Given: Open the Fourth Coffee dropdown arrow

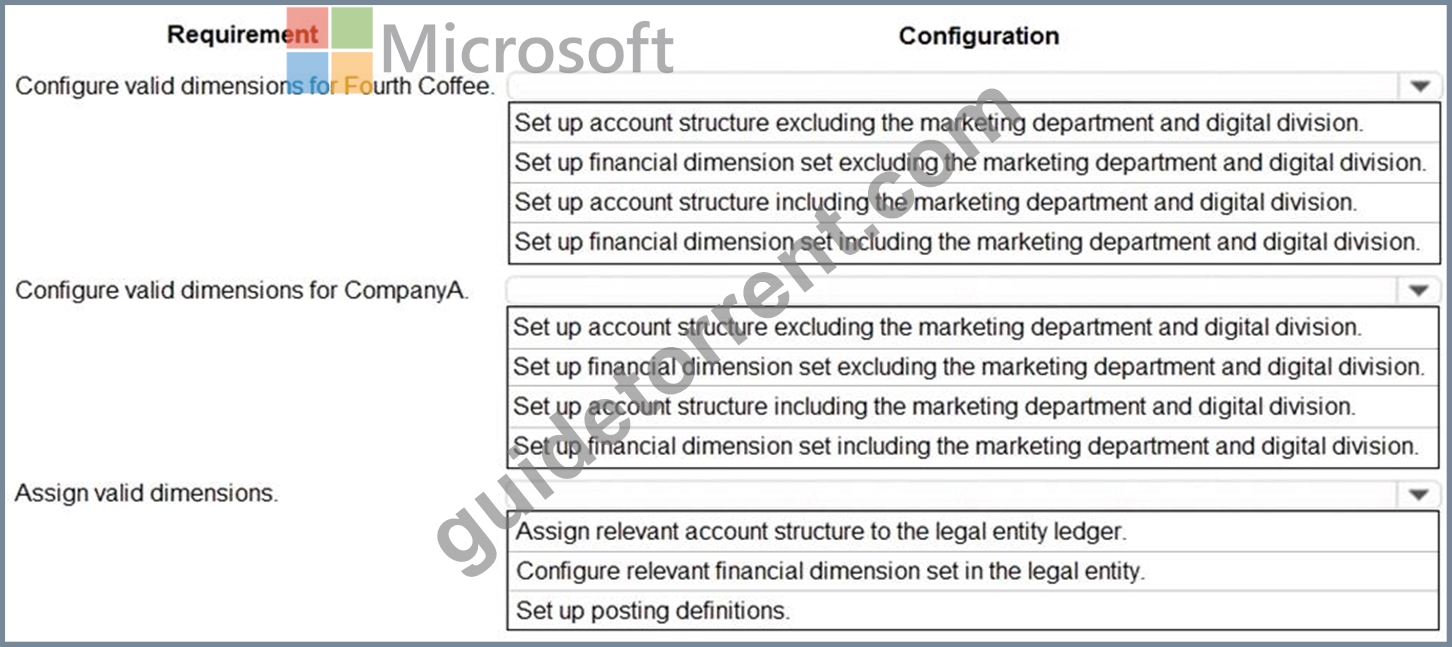Looking at the screenshot, I should [1419, 86].
